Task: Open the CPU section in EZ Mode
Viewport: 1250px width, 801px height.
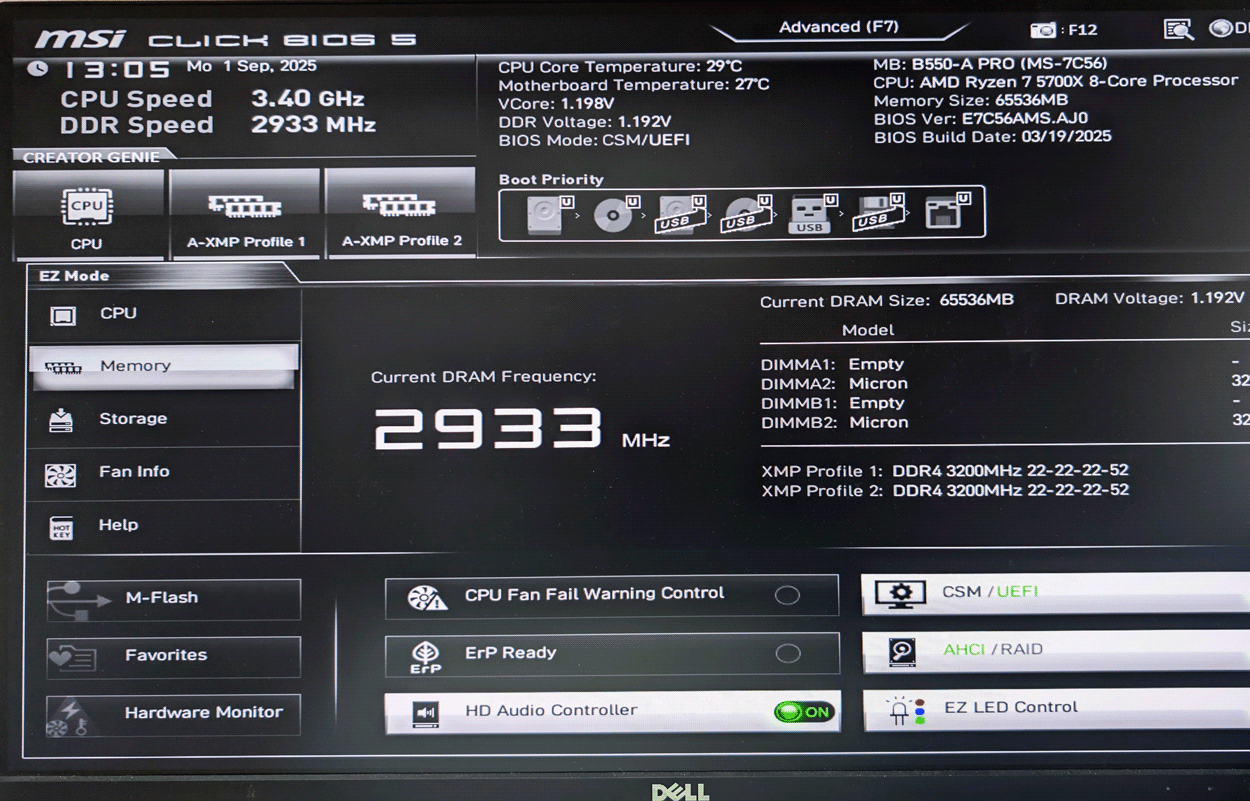Action: (164, 314)
